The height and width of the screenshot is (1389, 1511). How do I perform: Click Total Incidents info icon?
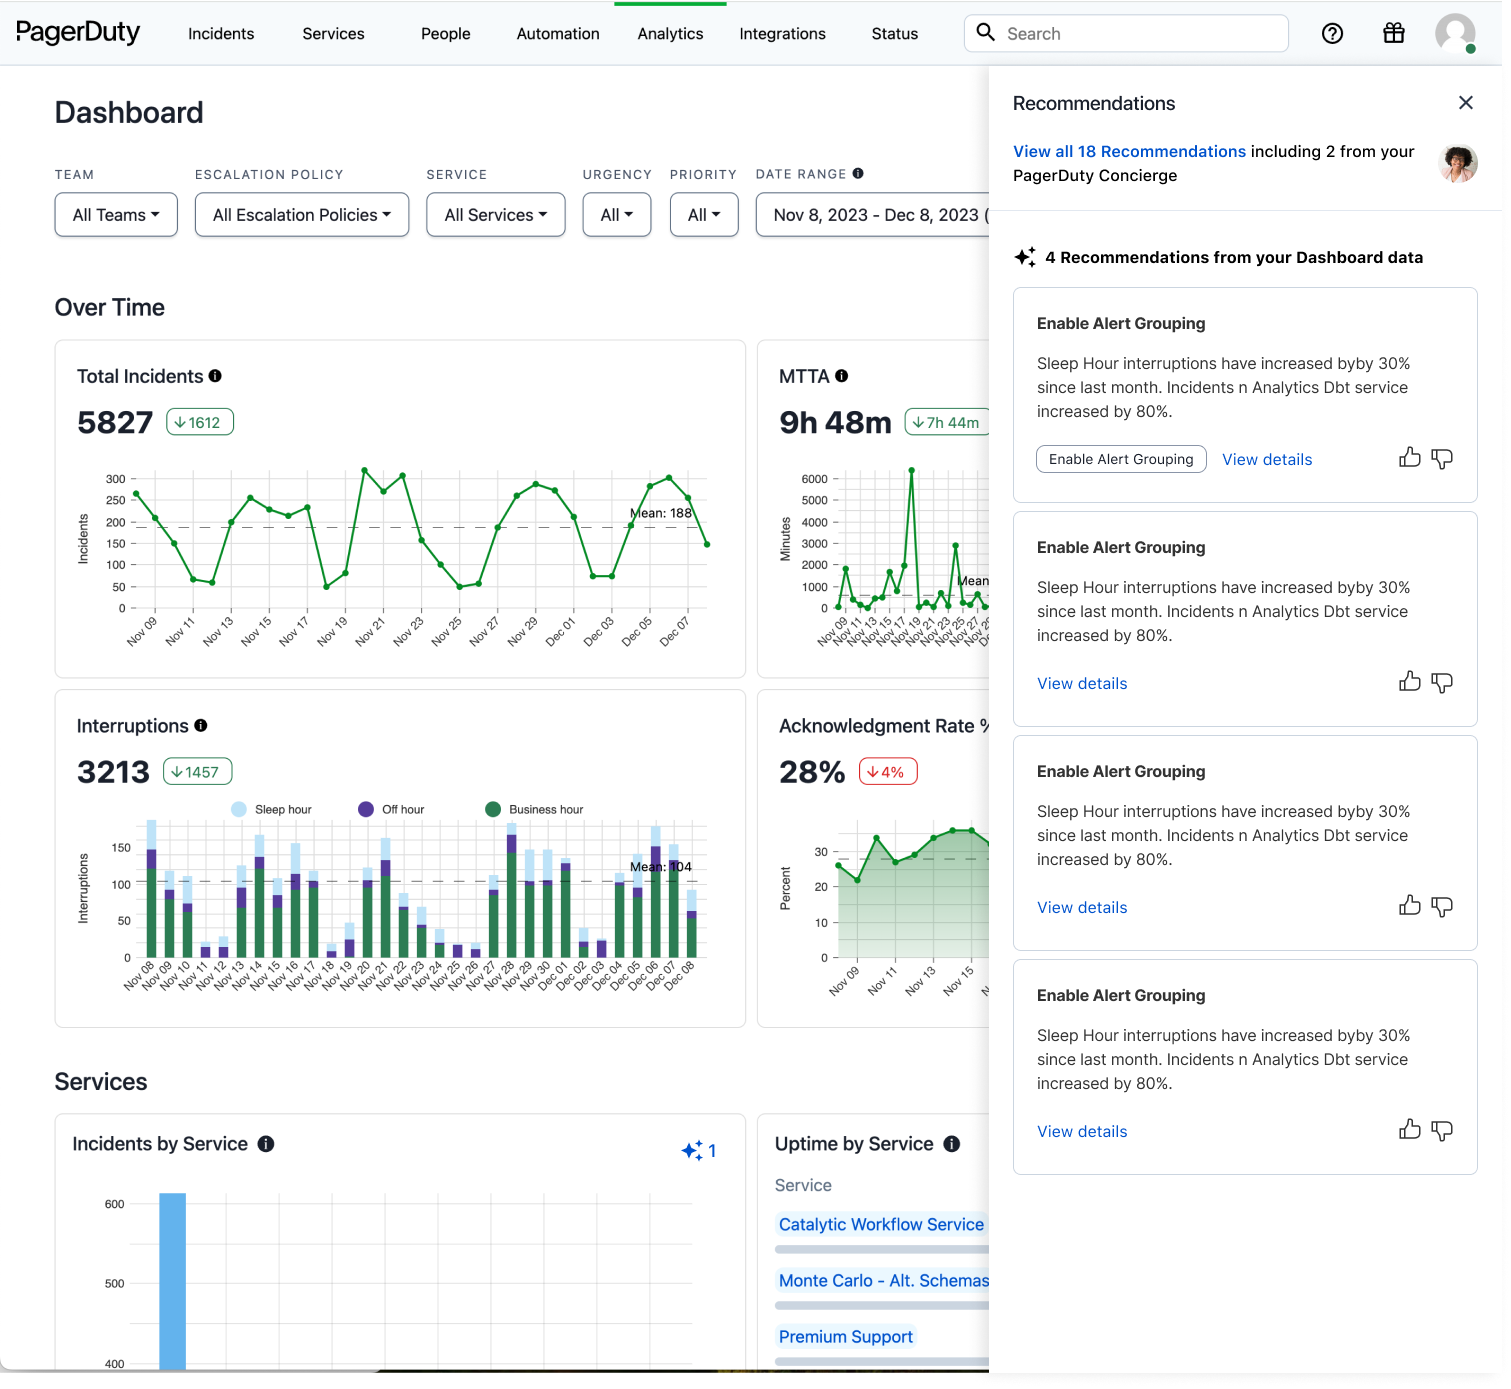(x=215, y=376)
